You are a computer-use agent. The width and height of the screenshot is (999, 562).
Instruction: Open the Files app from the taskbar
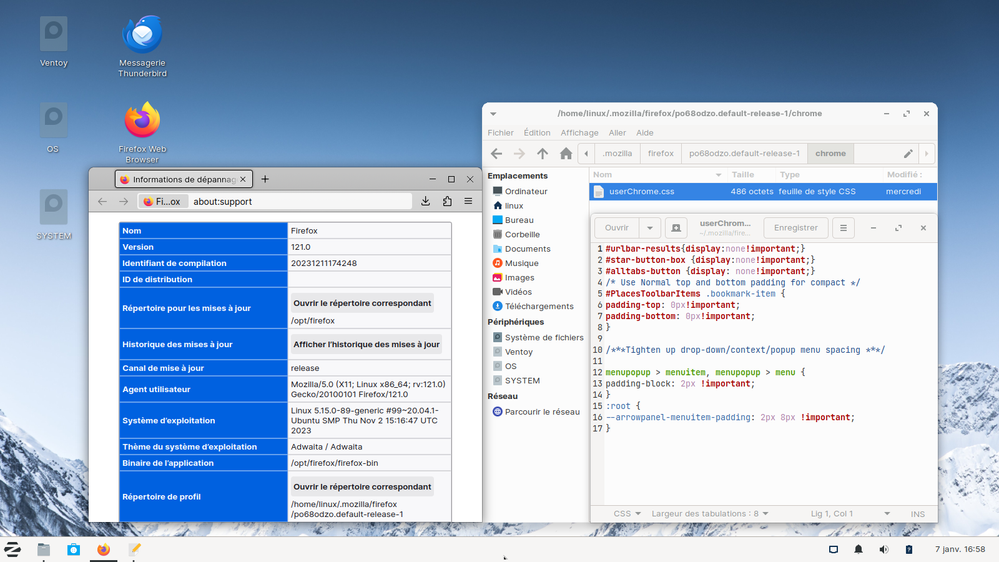pos(43,549)
